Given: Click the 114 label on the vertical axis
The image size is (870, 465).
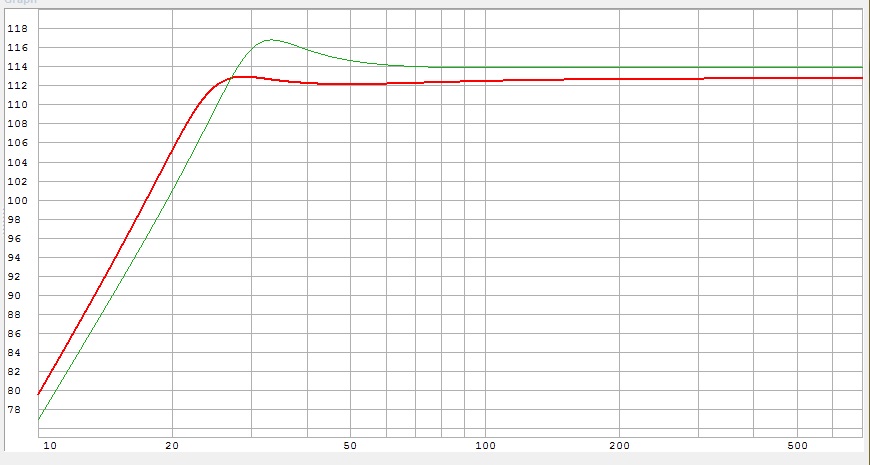Looking at the screenshot, I should (18, 67).
